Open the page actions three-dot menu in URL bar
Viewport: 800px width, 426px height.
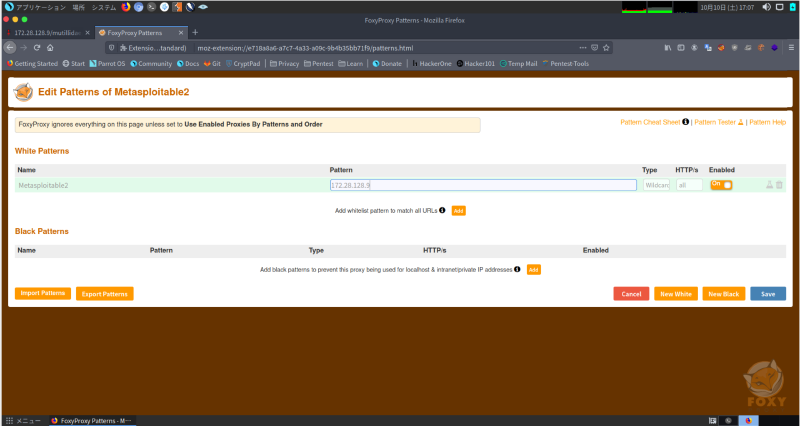pyautogui.click(x=583, y=47)
